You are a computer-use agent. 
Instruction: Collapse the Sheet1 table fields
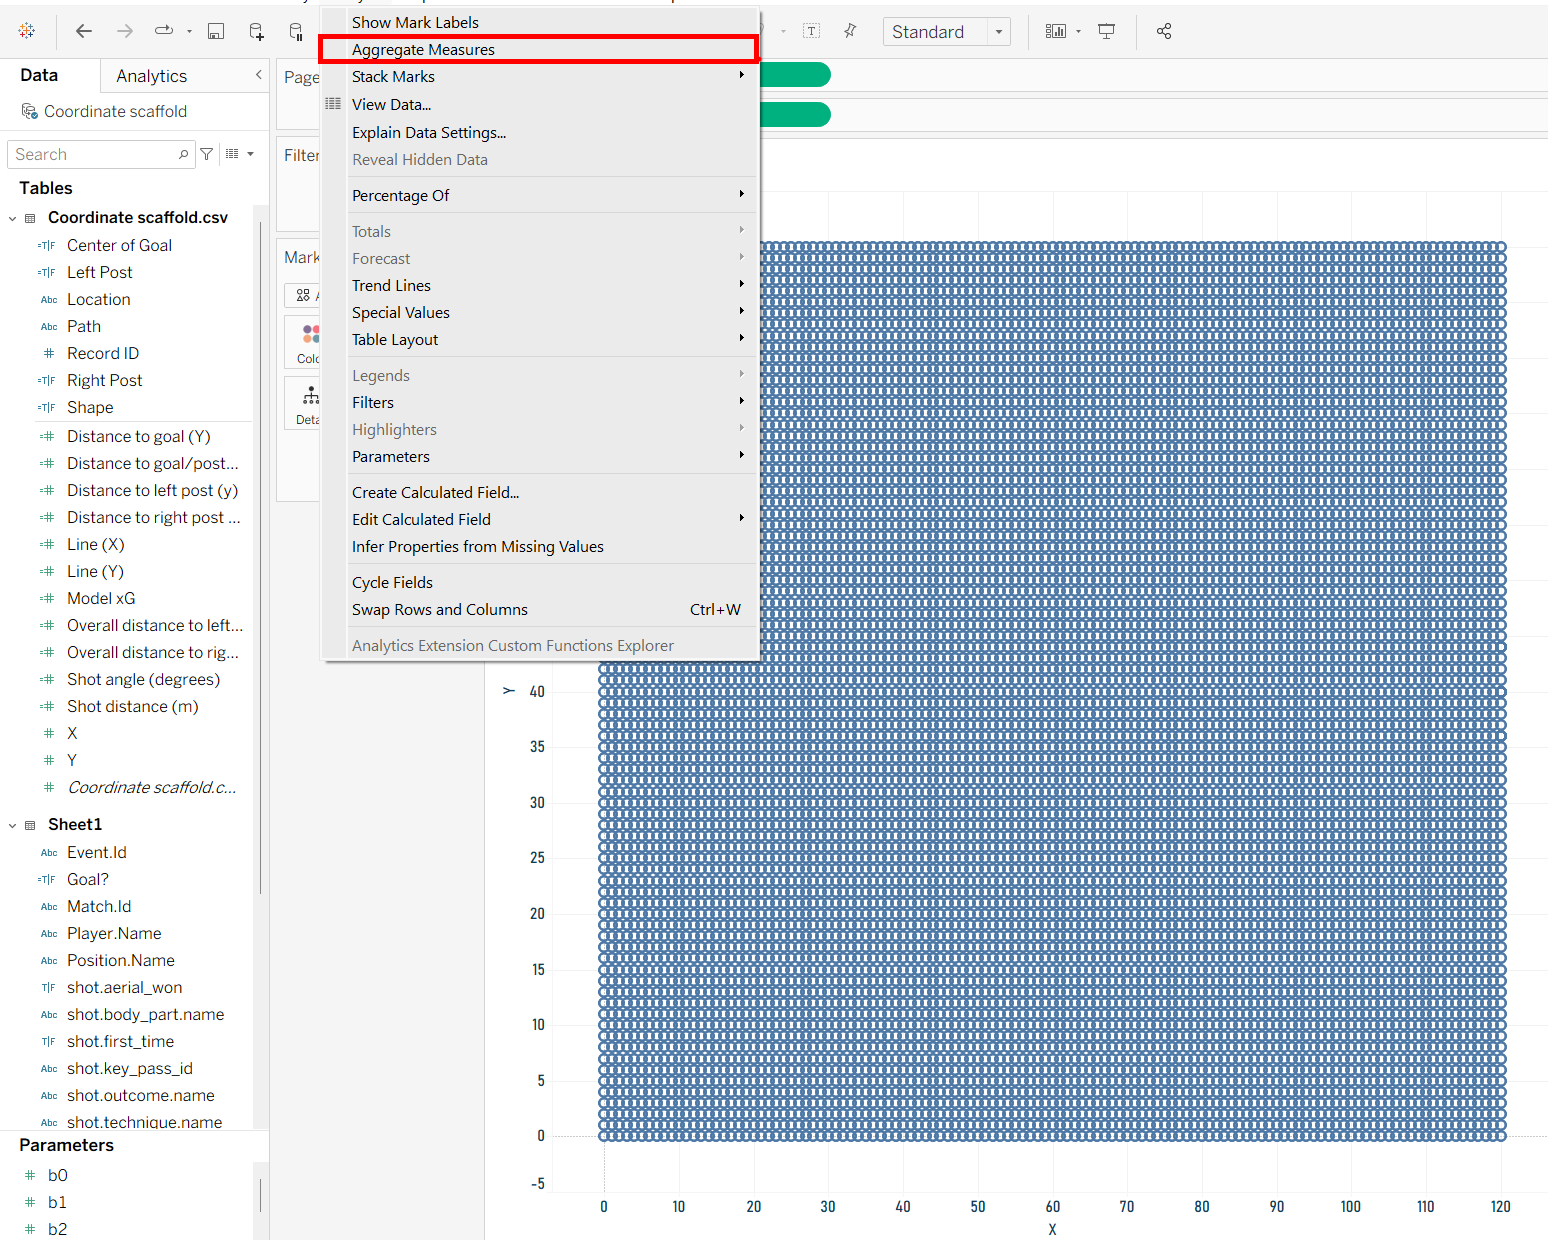(x=13, y=825)
